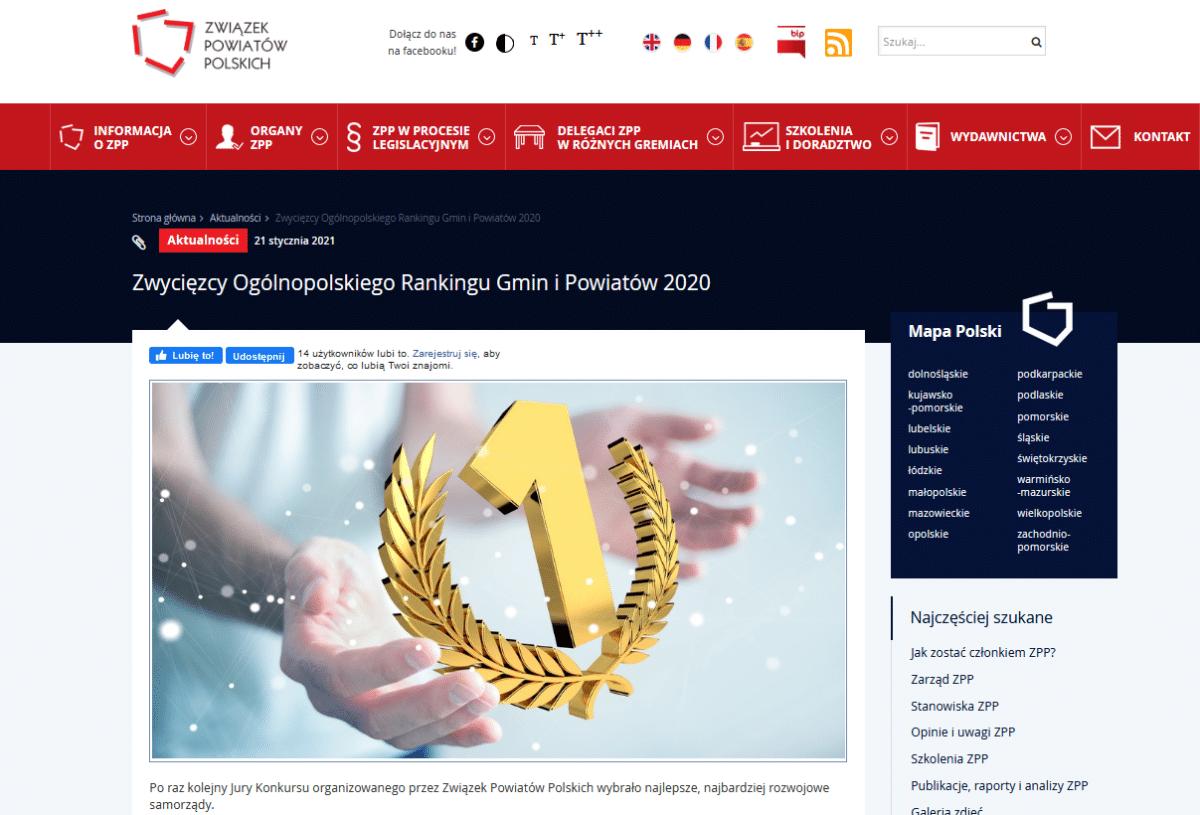
Task: Open the Szkolenia i Doradztwo menu
Action: [x=818, y=137]
